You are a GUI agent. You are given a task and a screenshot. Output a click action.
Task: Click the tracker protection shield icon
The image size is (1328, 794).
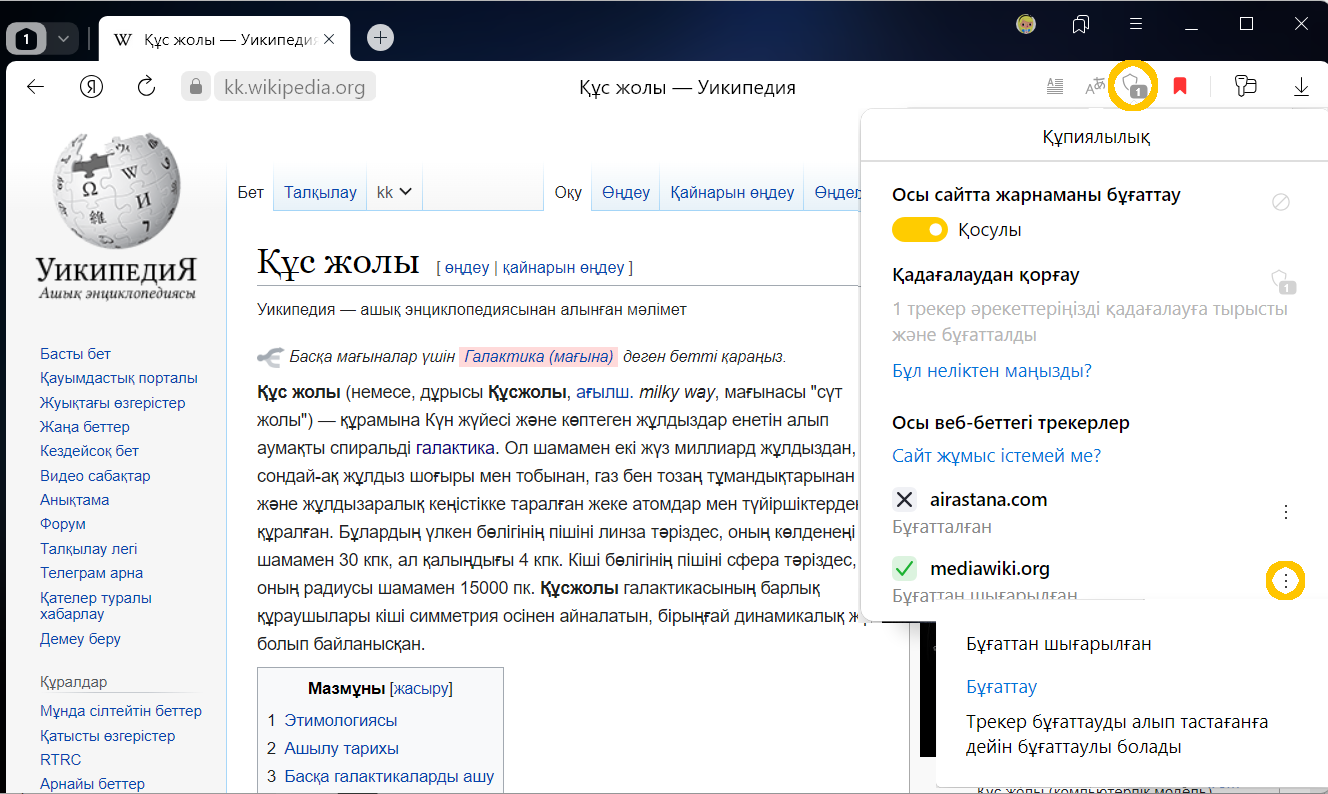[1134, 86]
